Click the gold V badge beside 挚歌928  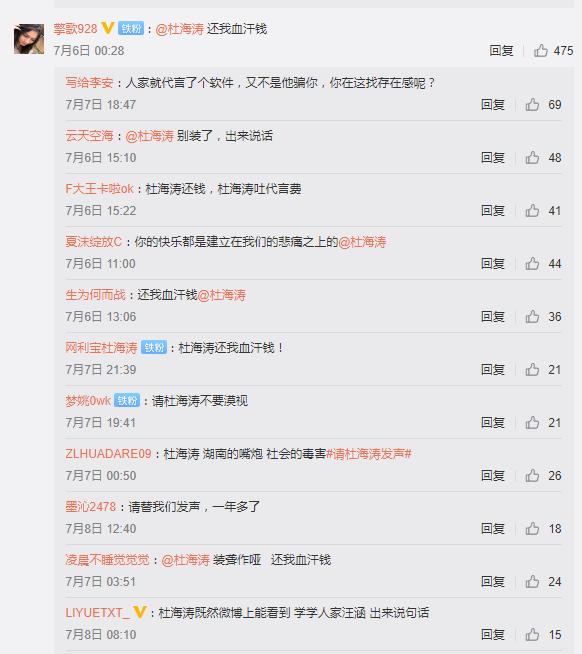pos(108,28)
